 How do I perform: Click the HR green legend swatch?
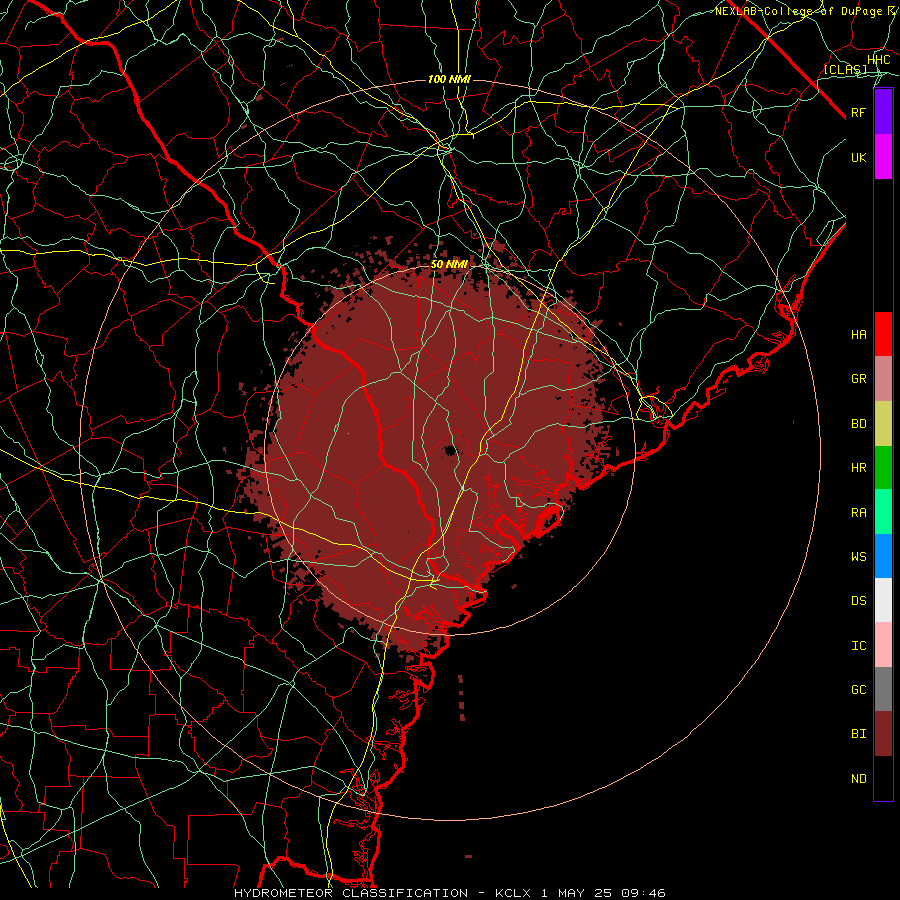click(883, 468)
